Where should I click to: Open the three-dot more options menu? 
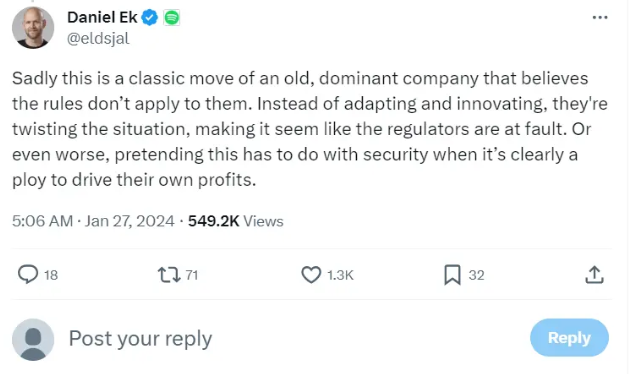pyautogui.click(x=600, y=17)
